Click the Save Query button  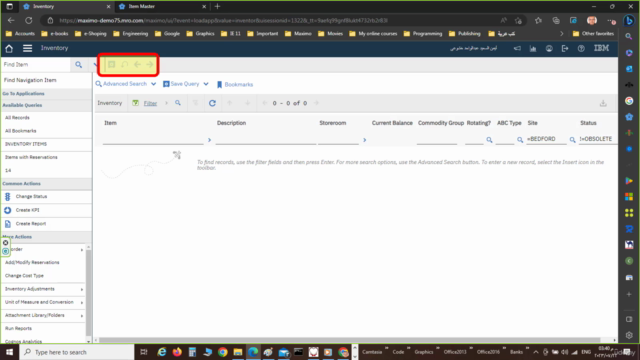tap(181, 84)
